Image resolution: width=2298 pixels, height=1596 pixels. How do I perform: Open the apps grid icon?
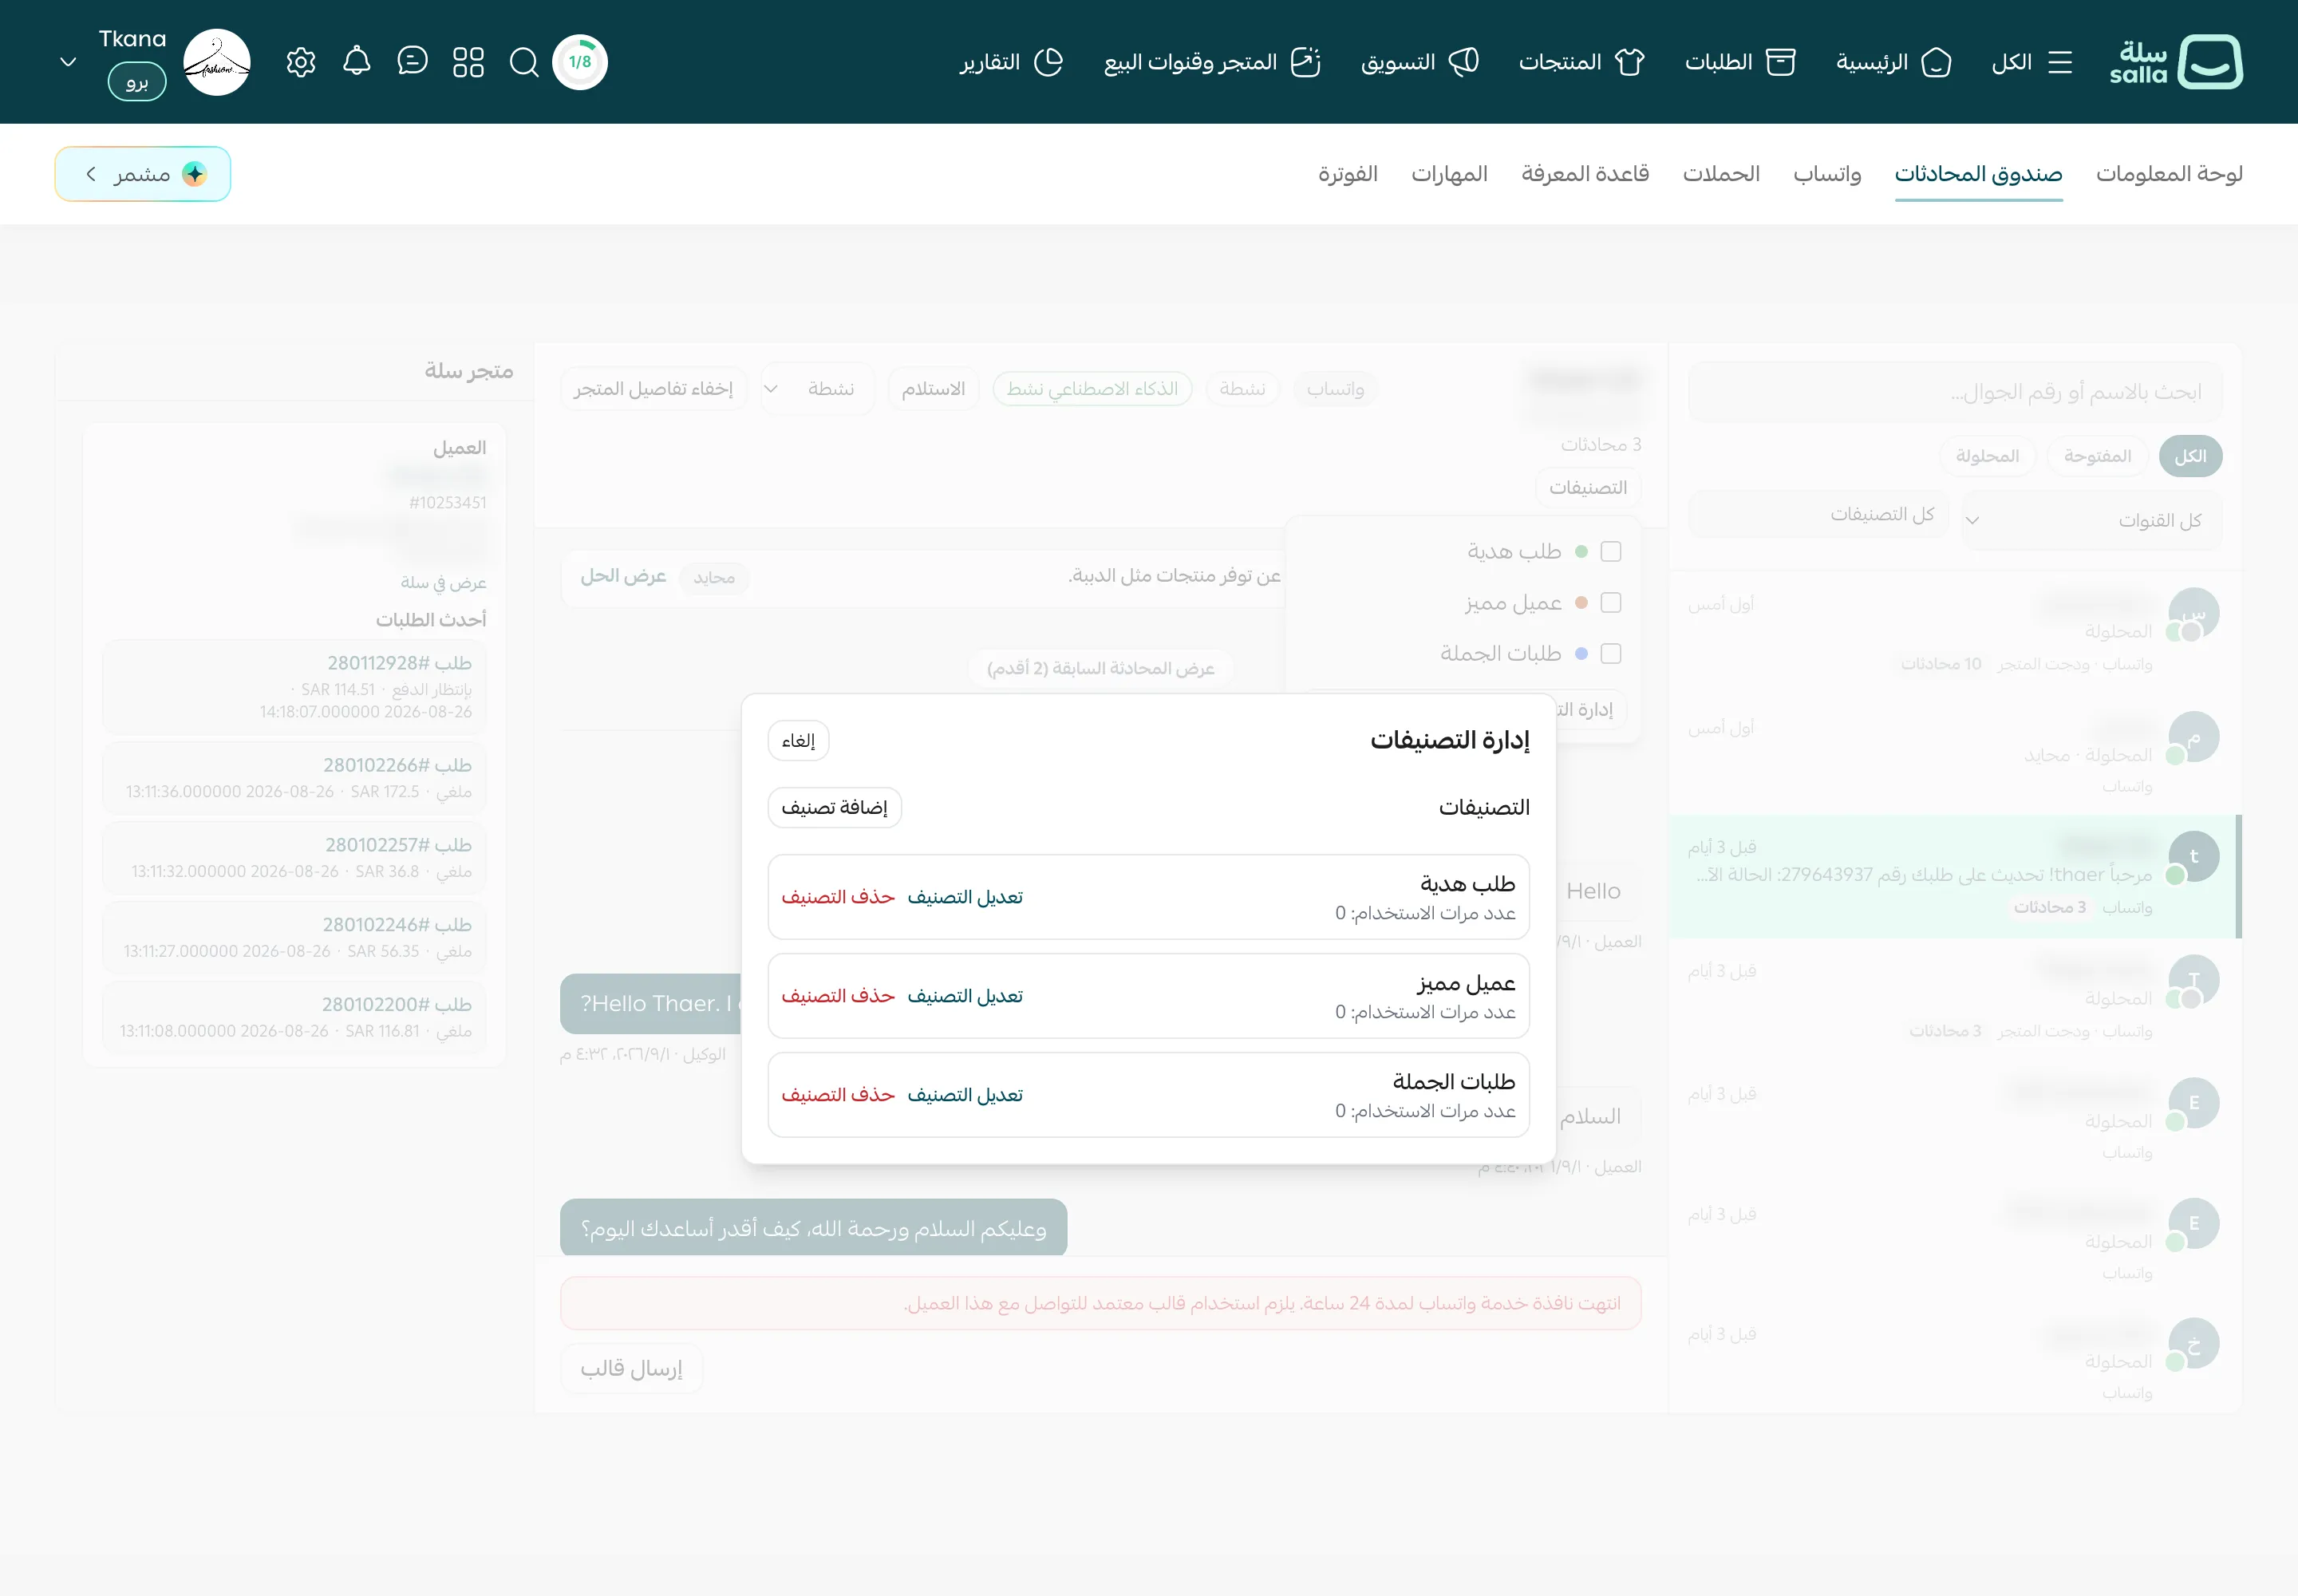[x=468, y=62]
